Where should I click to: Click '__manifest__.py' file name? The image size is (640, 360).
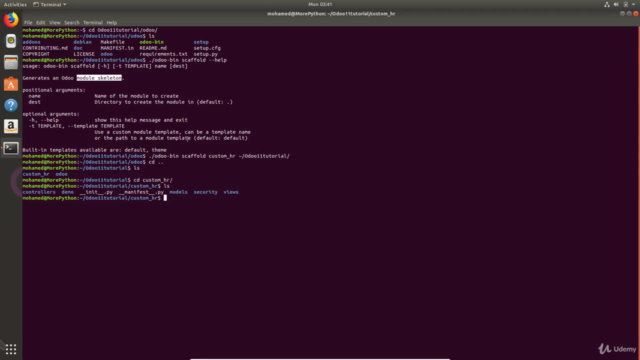click(141, 192)
